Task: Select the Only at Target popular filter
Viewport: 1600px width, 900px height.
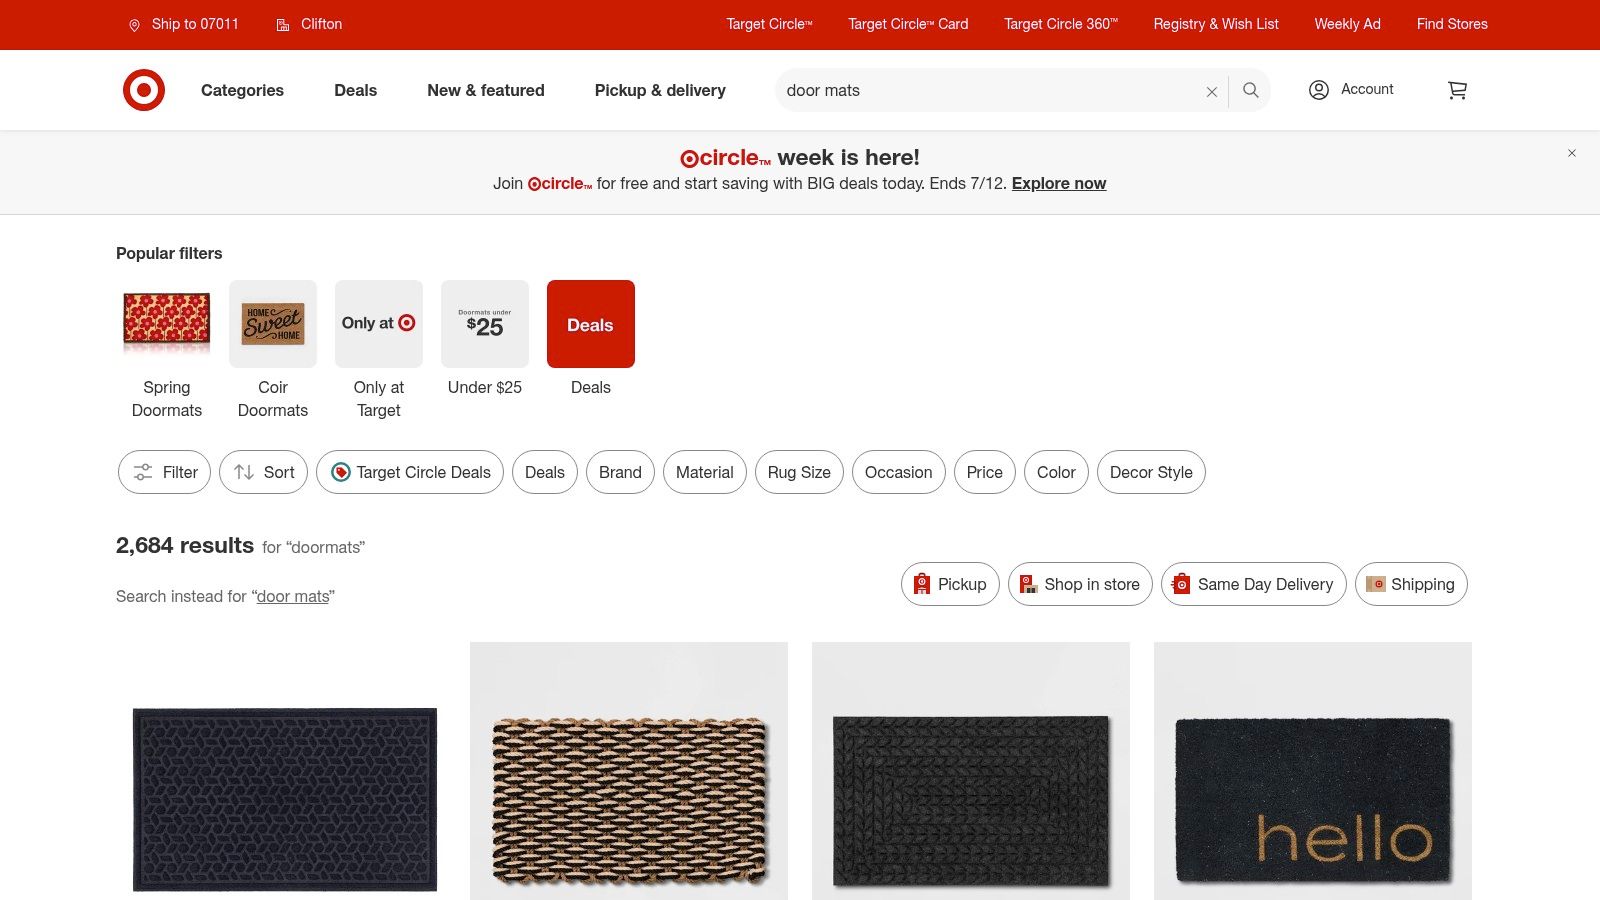Action: tap(379, 350)
